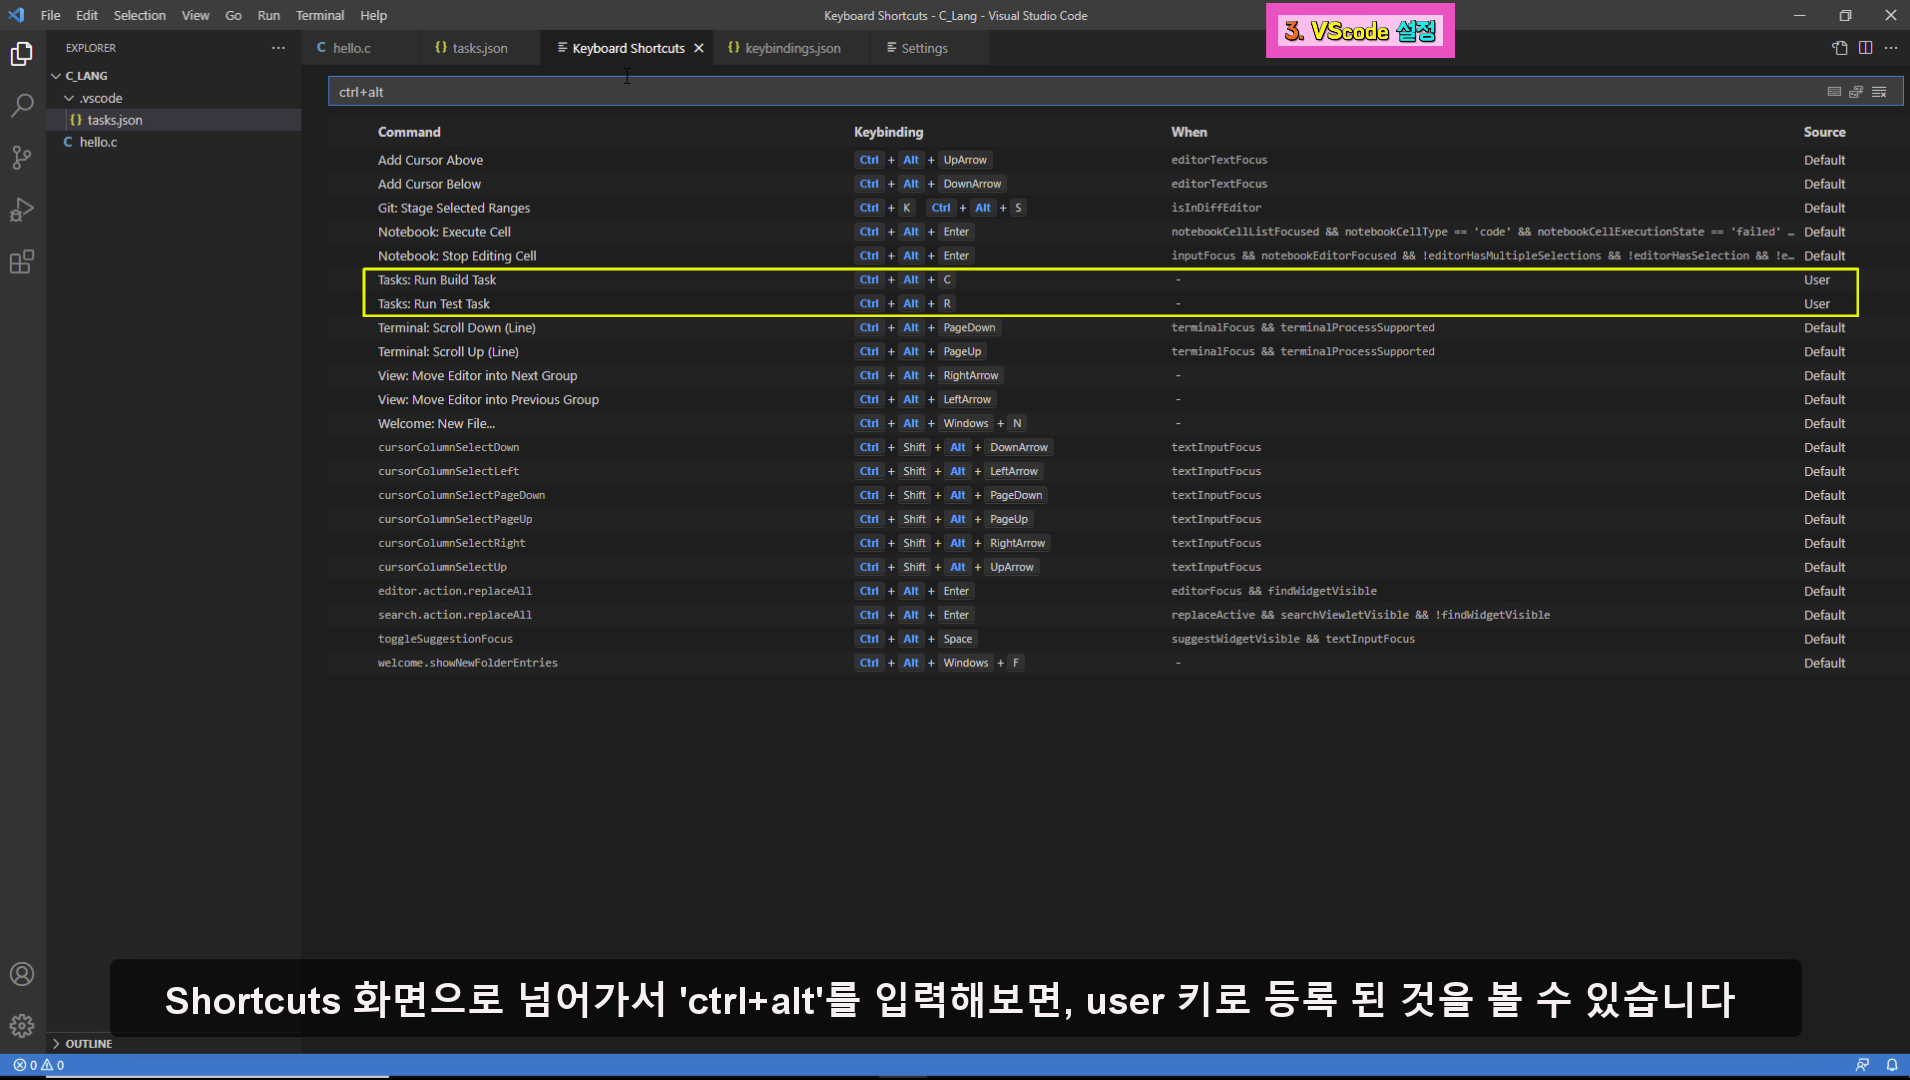This screenshot has width=1910, height=1080.
Task: Open the Run and Debug view
Action: [x=22, y=209]
